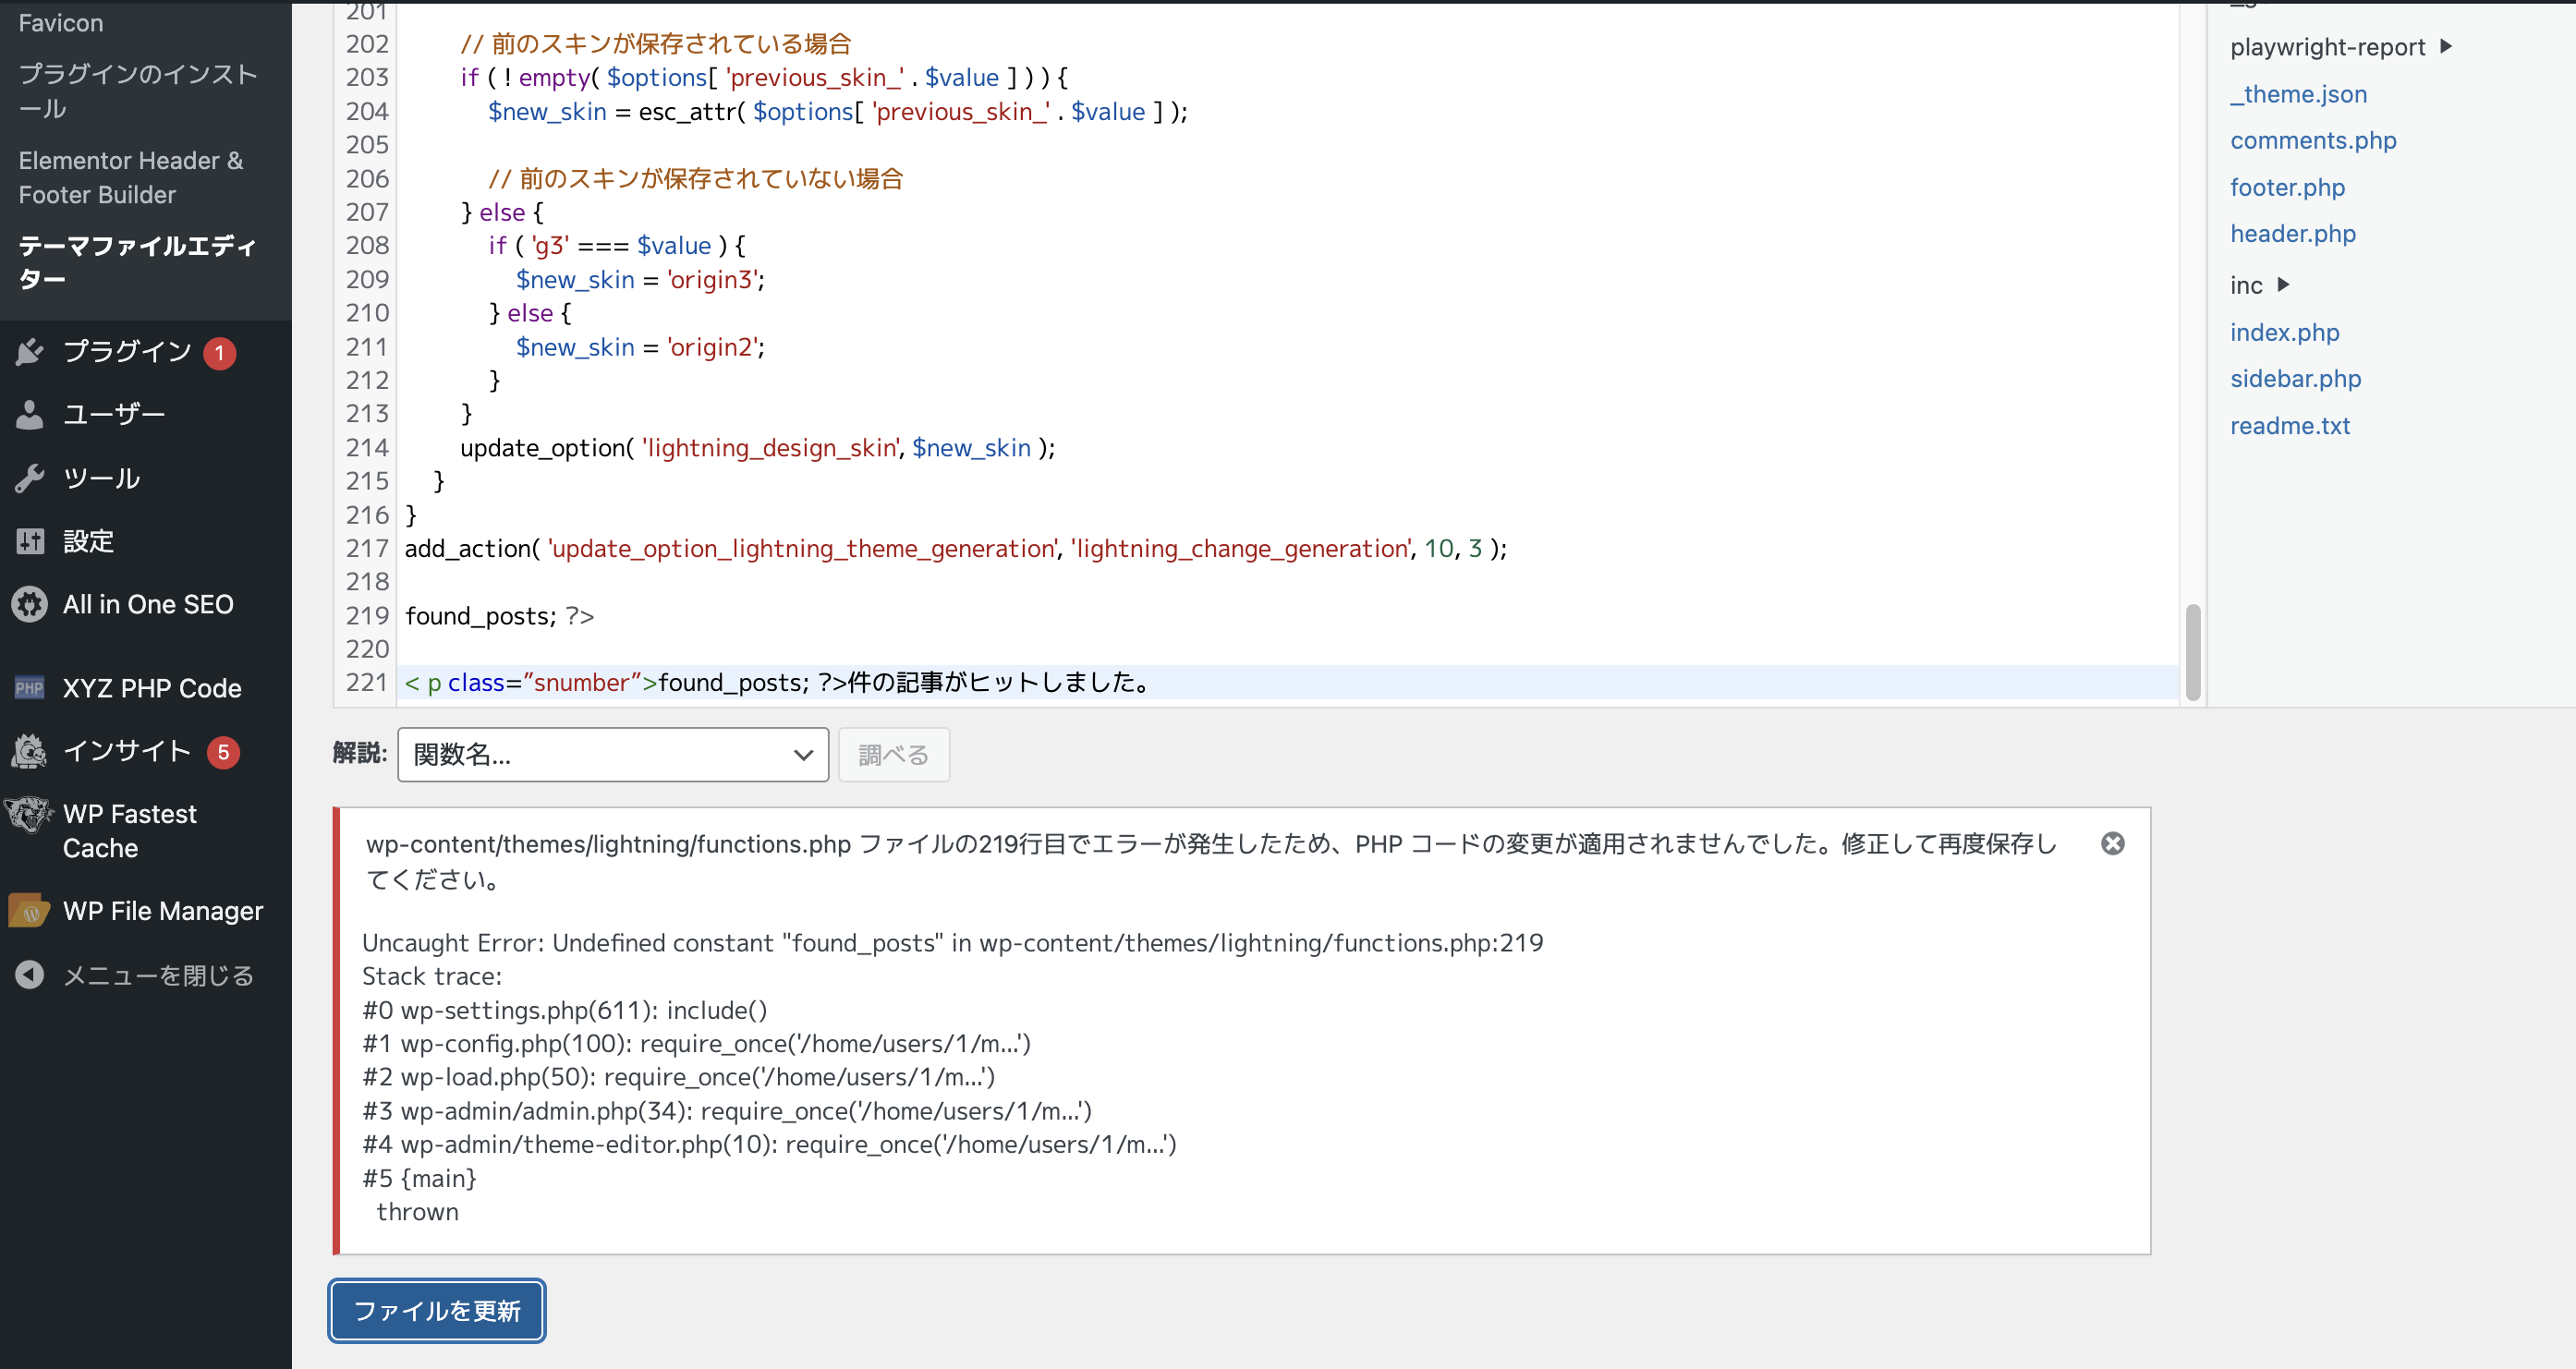Click the 調べる lookup button
This screenshot has height=1369, width=2576.
coord(893,754)
